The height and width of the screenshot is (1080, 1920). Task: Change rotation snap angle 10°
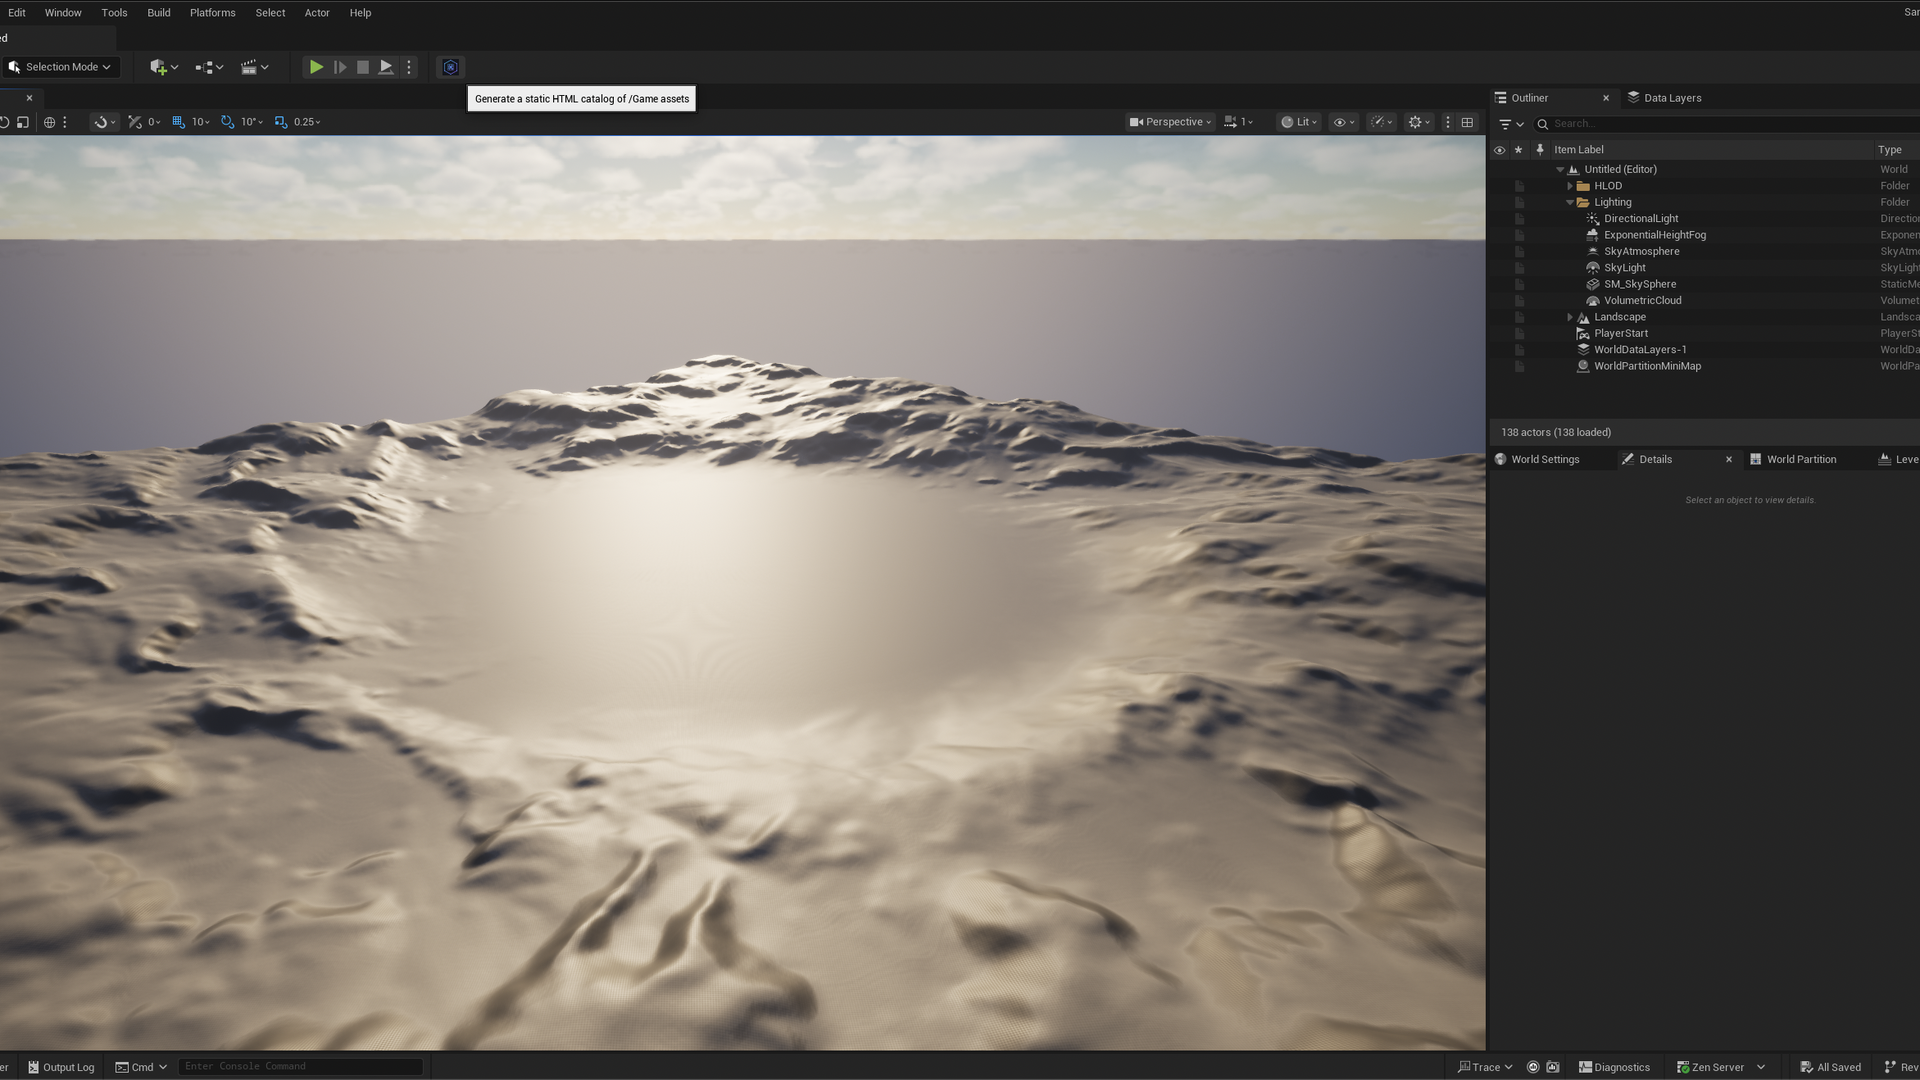(x=251, y=122)
